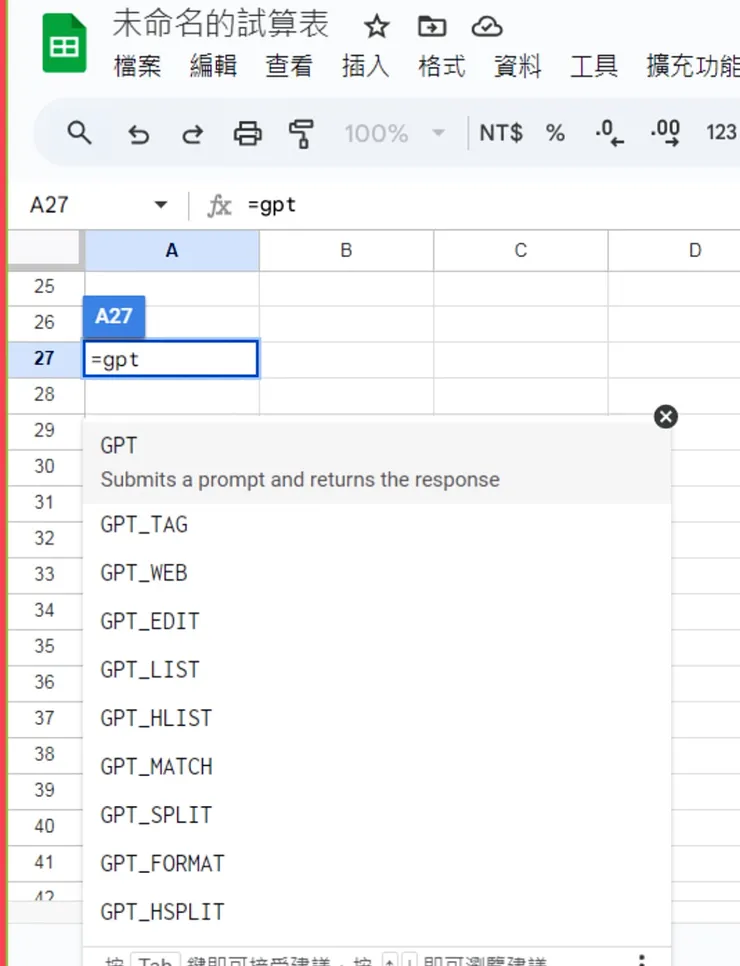Choose GPT_SPLIT suggestion
The image size is (740, 966).
(x=376, y=815)
